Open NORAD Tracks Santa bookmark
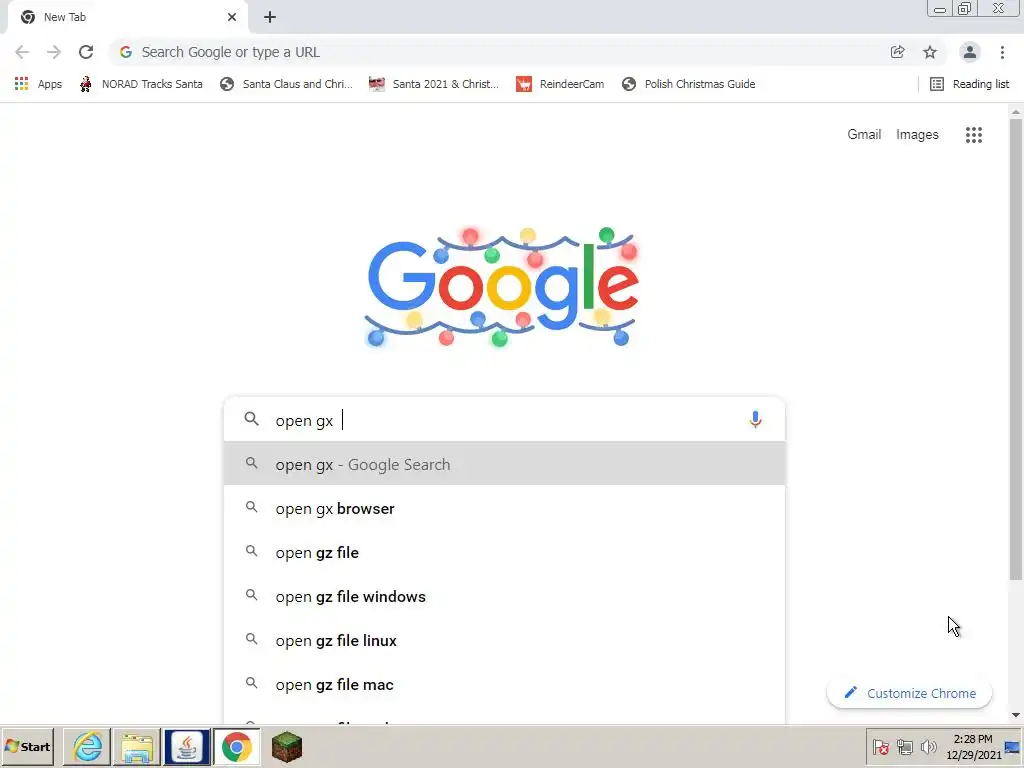1024x768 pixels. (x=140, y=84)
